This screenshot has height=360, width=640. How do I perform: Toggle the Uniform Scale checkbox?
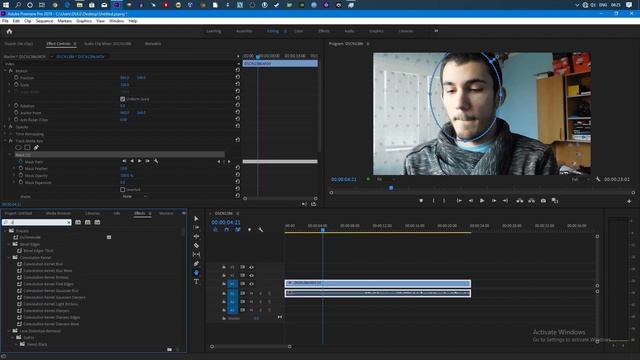(x=122, y=99)
